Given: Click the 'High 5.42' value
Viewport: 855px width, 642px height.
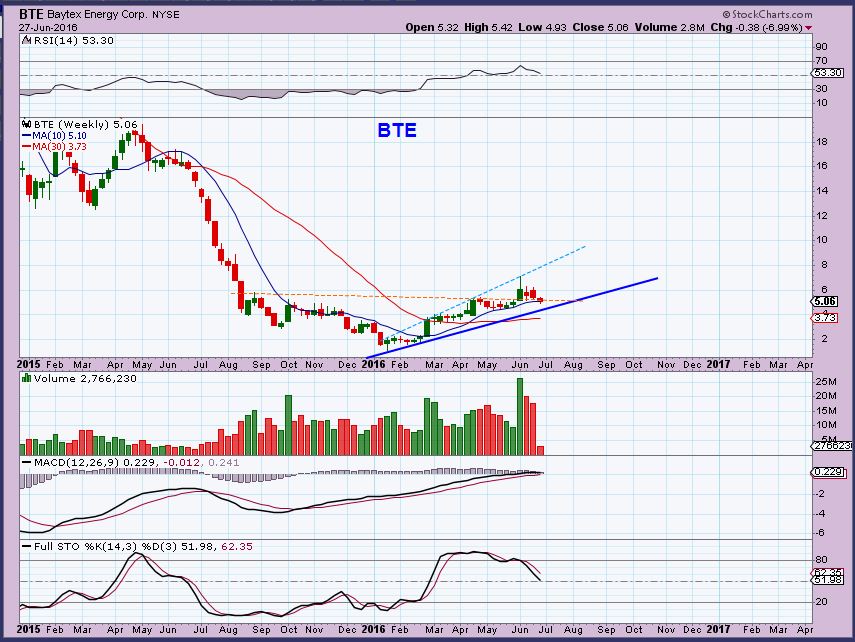Looking at the screenshot, I should pos(489,27).
